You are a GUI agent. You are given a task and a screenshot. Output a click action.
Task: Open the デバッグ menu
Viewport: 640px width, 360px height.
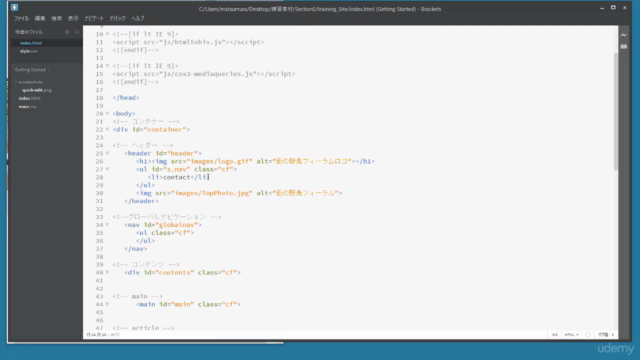click(118, 18)
